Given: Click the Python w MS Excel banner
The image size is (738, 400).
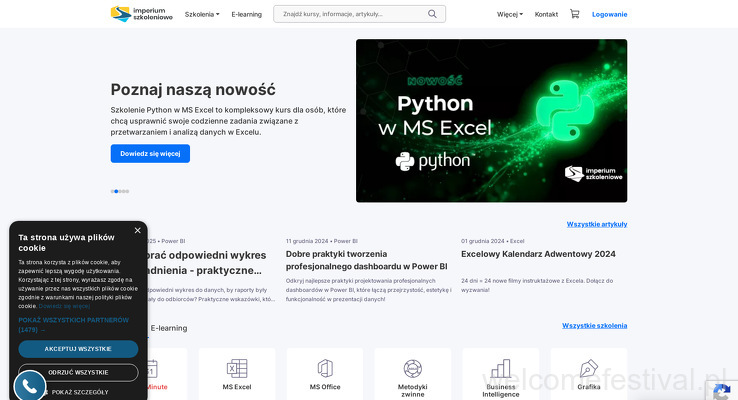Looking at the screenshot, I should (x=491, y=120).
